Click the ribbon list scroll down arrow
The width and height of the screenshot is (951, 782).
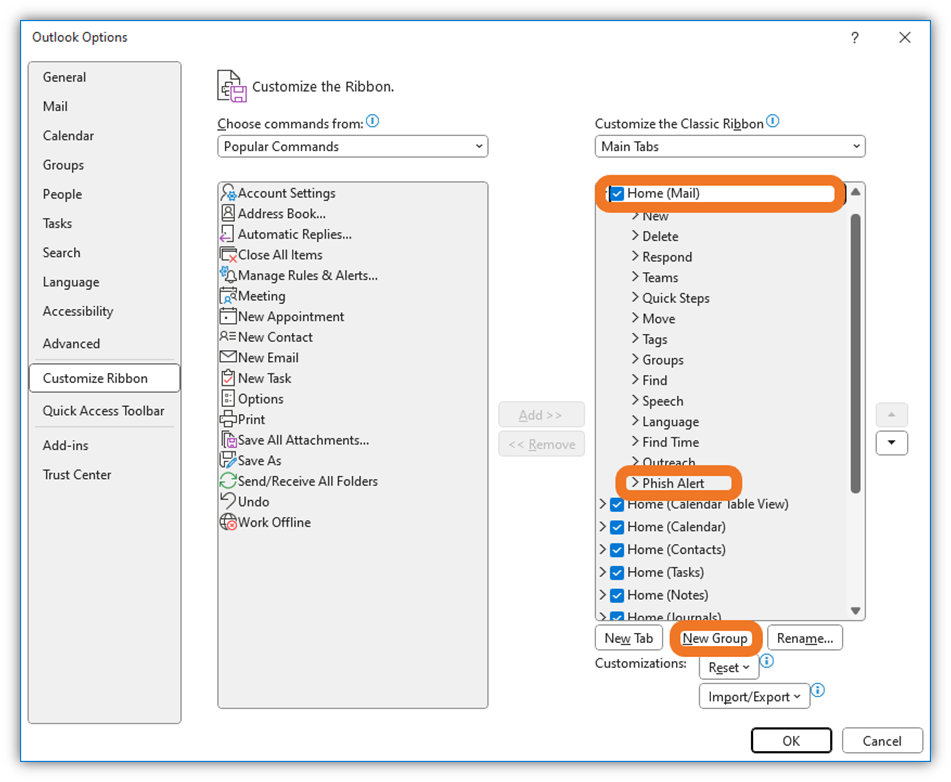[856, 610]
